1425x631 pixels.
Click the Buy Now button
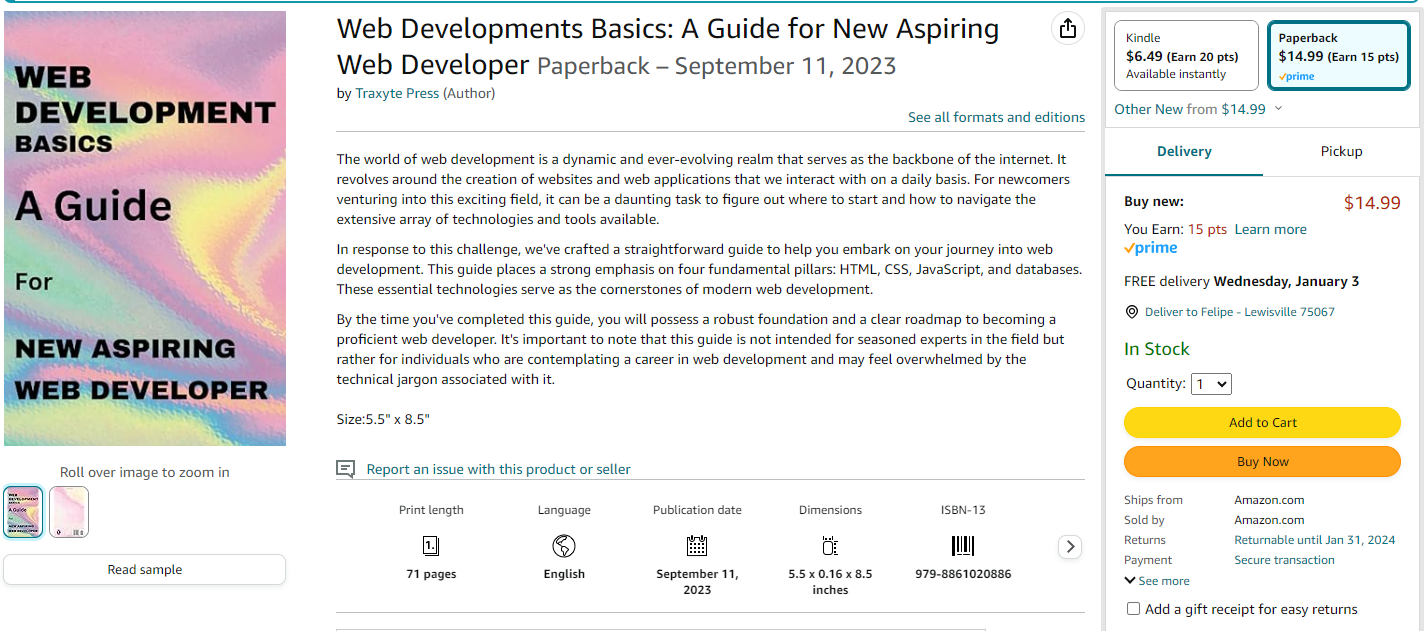(x=1262, y=461)
